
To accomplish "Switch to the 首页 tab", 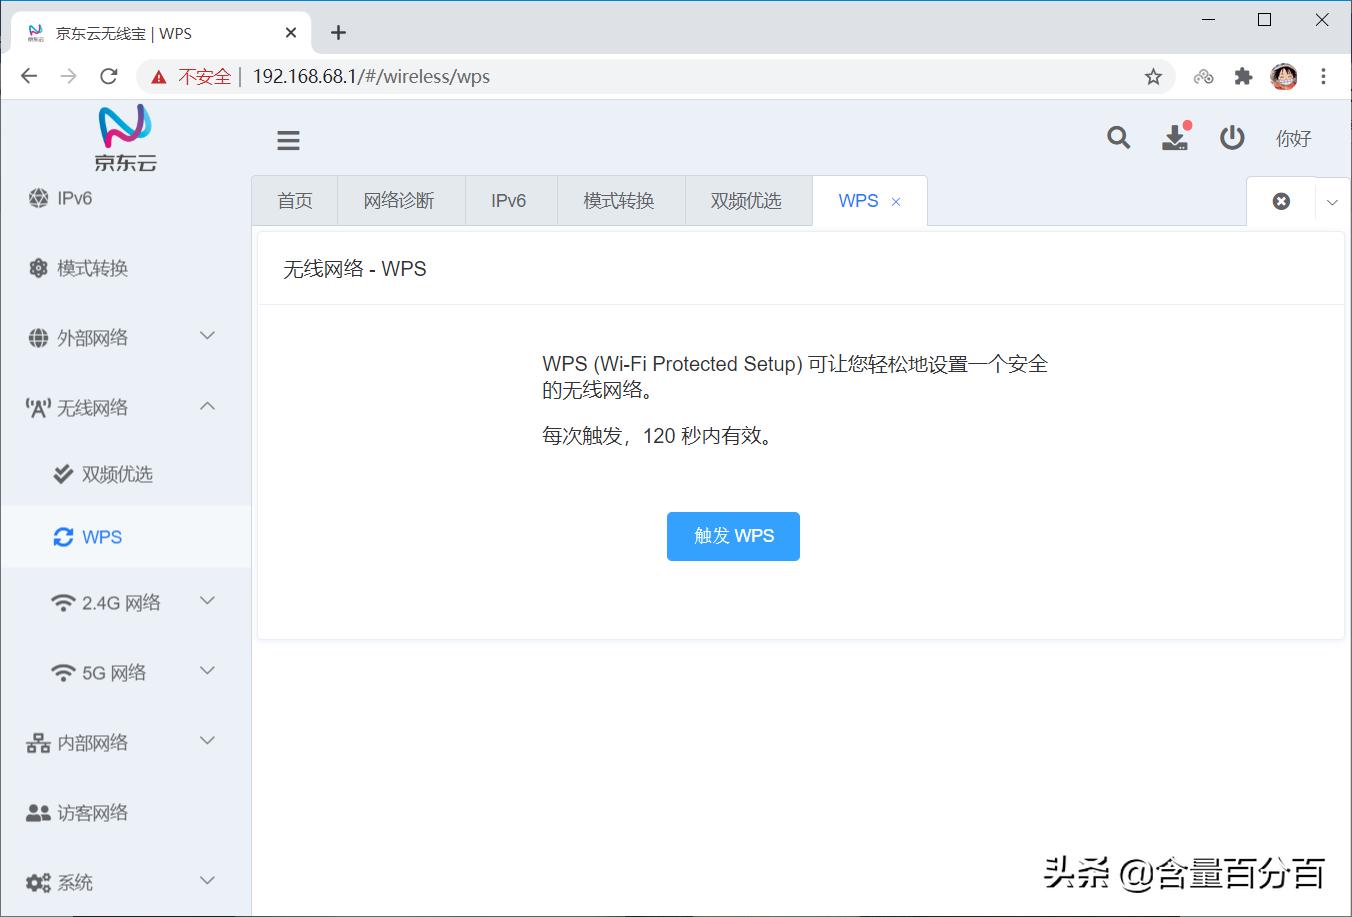I will coord(294,200).
